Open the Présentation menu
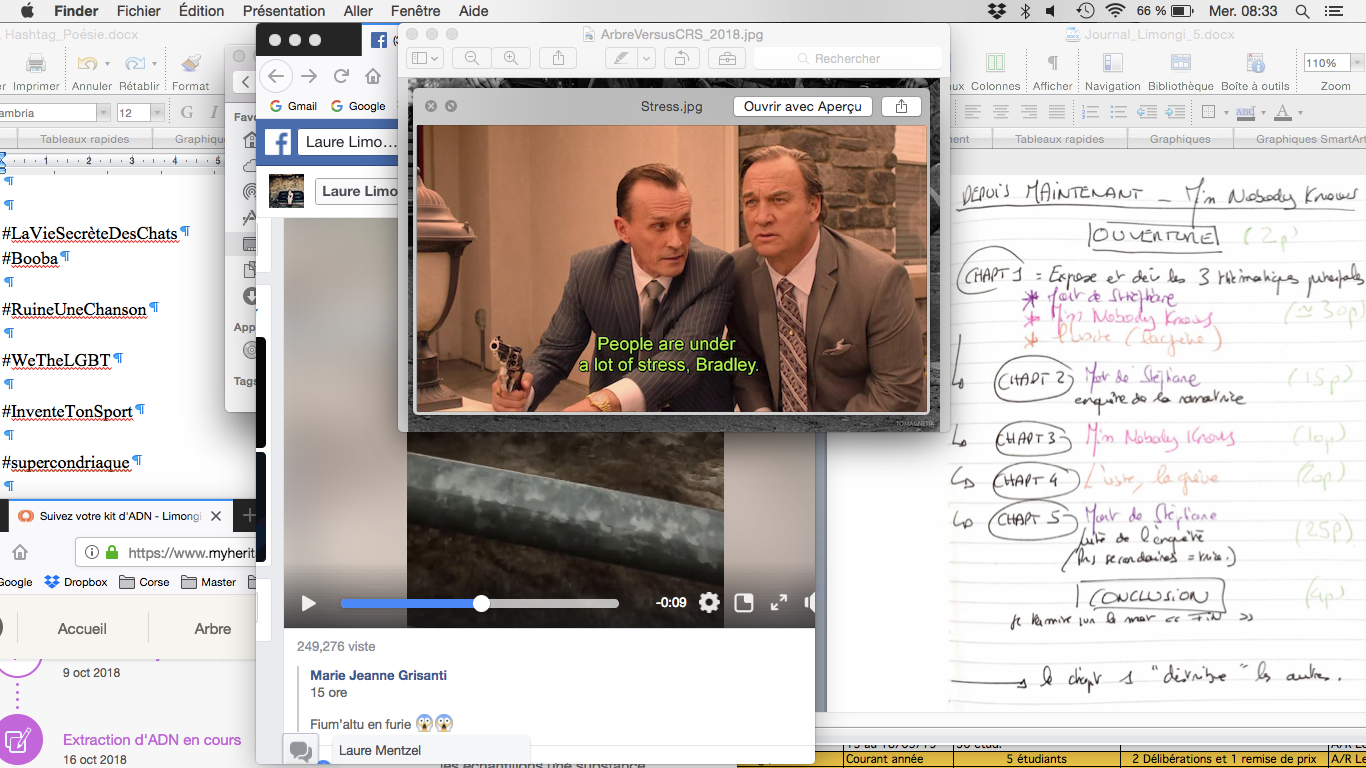 [x=283, y=11]
